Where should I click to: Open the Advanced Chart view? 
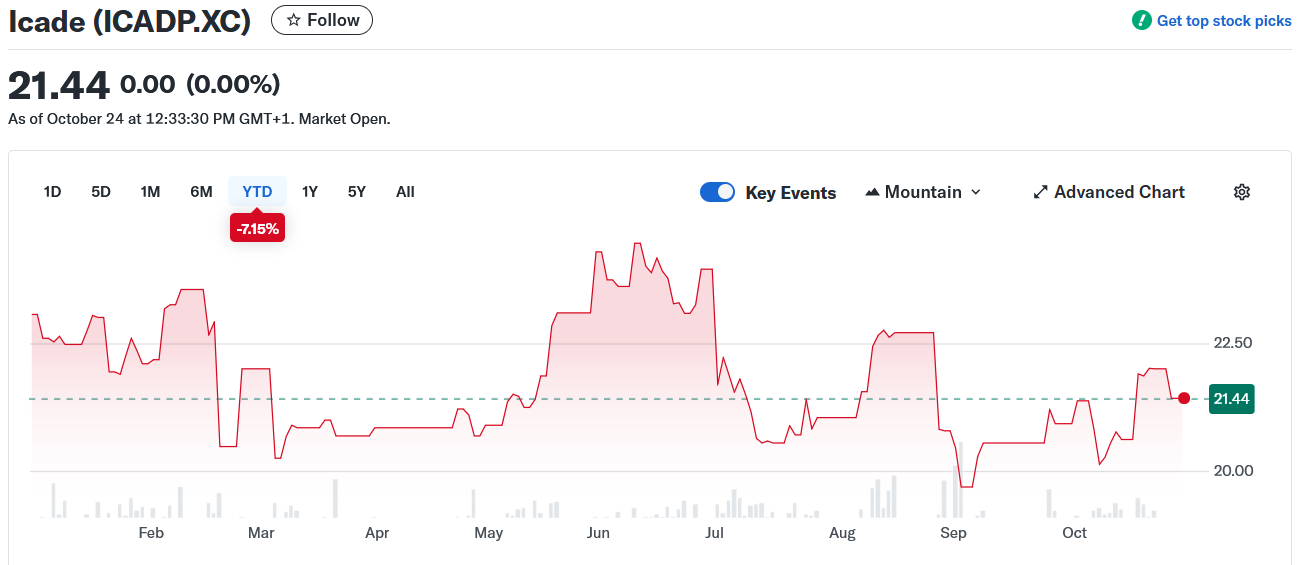(1109, 192)
